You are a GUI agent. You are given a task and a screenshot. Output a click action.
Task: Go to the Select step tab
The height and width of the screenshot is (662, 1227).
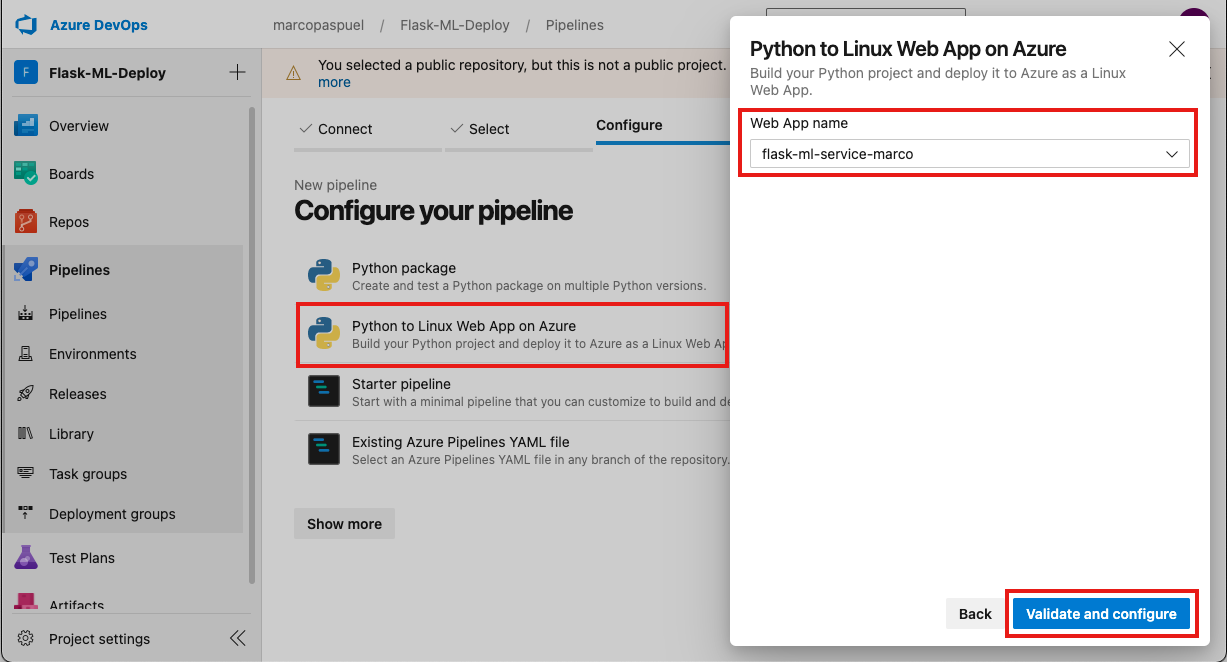[x=480, y=129]
